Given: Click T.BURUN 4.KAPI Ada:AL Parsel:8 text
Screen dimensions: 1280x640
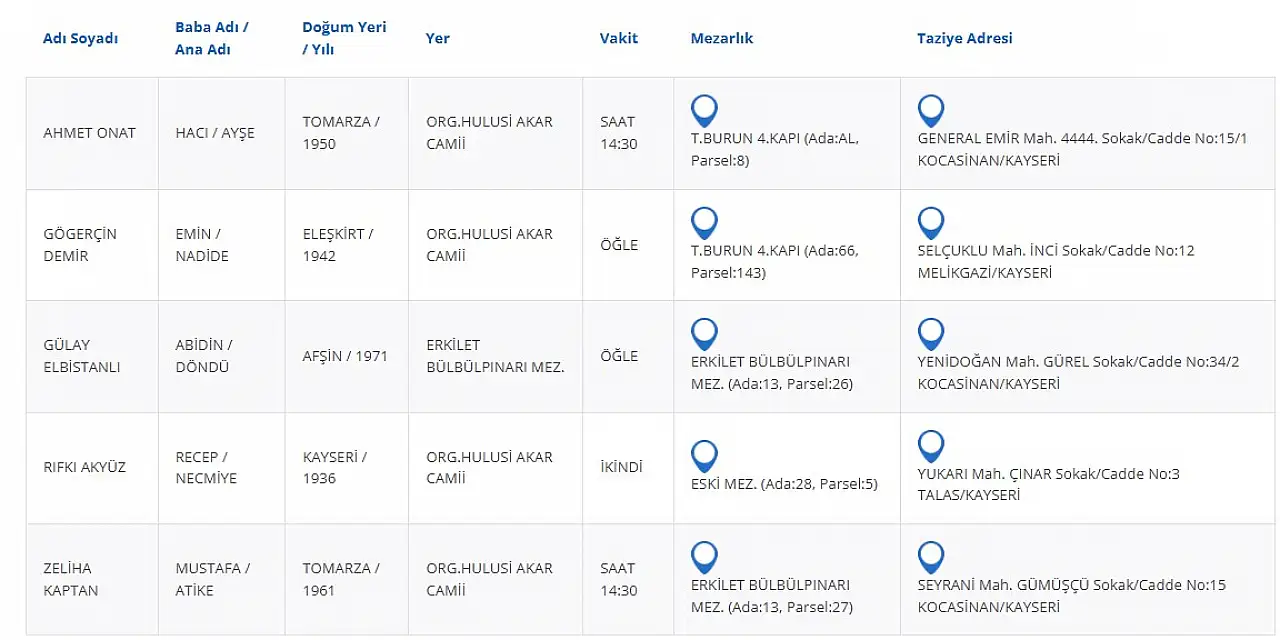Looking at the screenshot, I should (775, 149).
